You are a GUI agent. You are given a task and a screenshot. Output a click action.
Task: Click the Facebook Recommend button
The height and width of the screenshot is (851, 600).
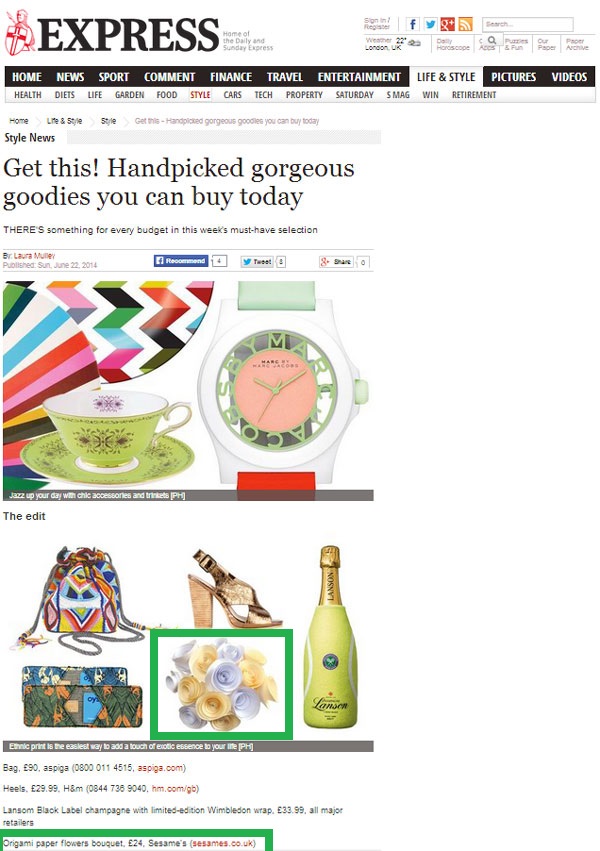[181, 261]
